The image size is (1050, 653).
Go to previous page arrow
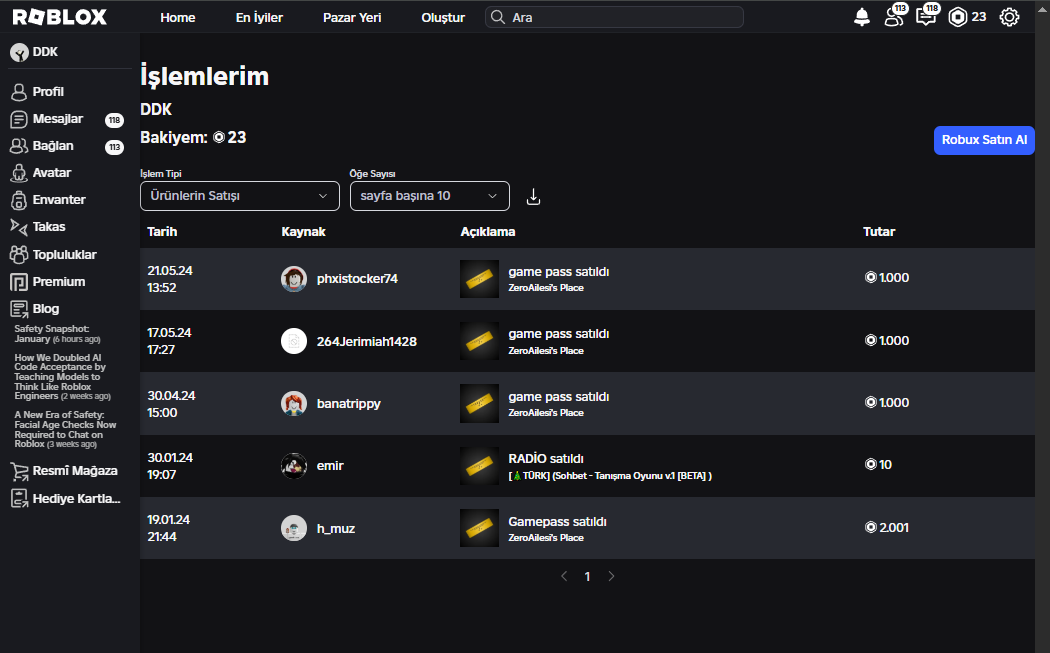point(564,576)
